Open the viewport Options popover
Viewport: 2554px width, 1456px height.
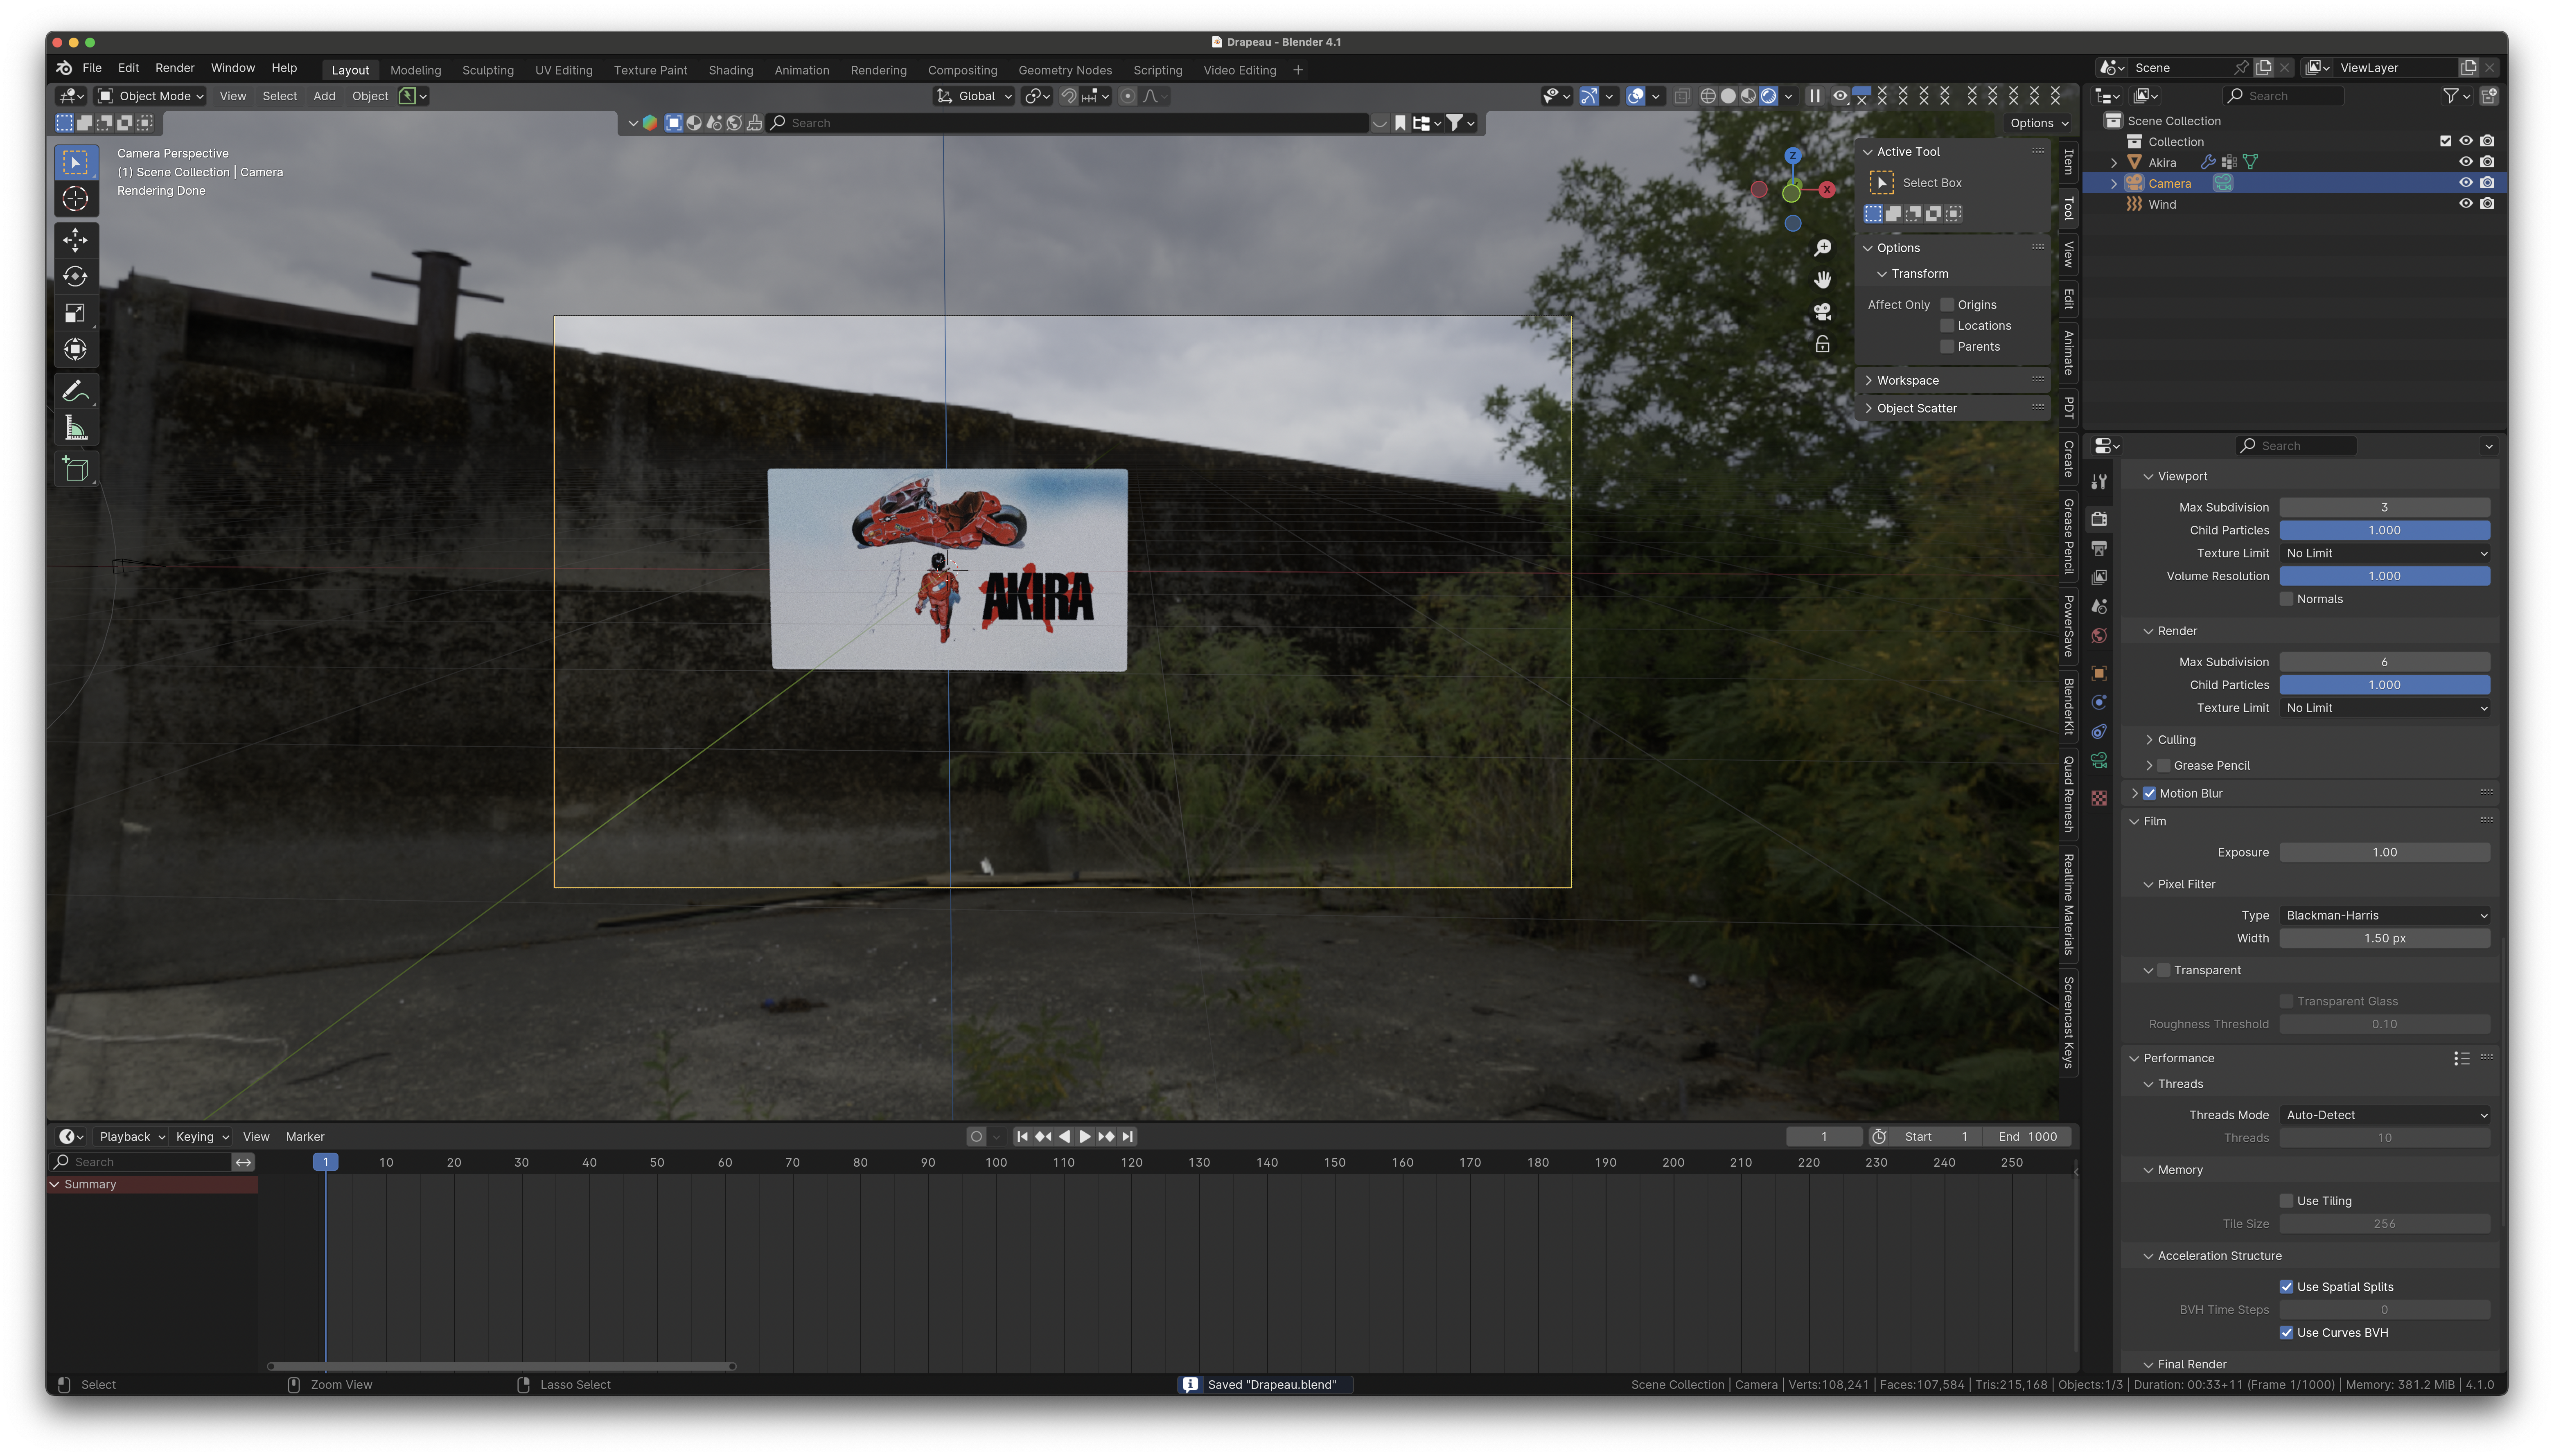pos(2039,123)
